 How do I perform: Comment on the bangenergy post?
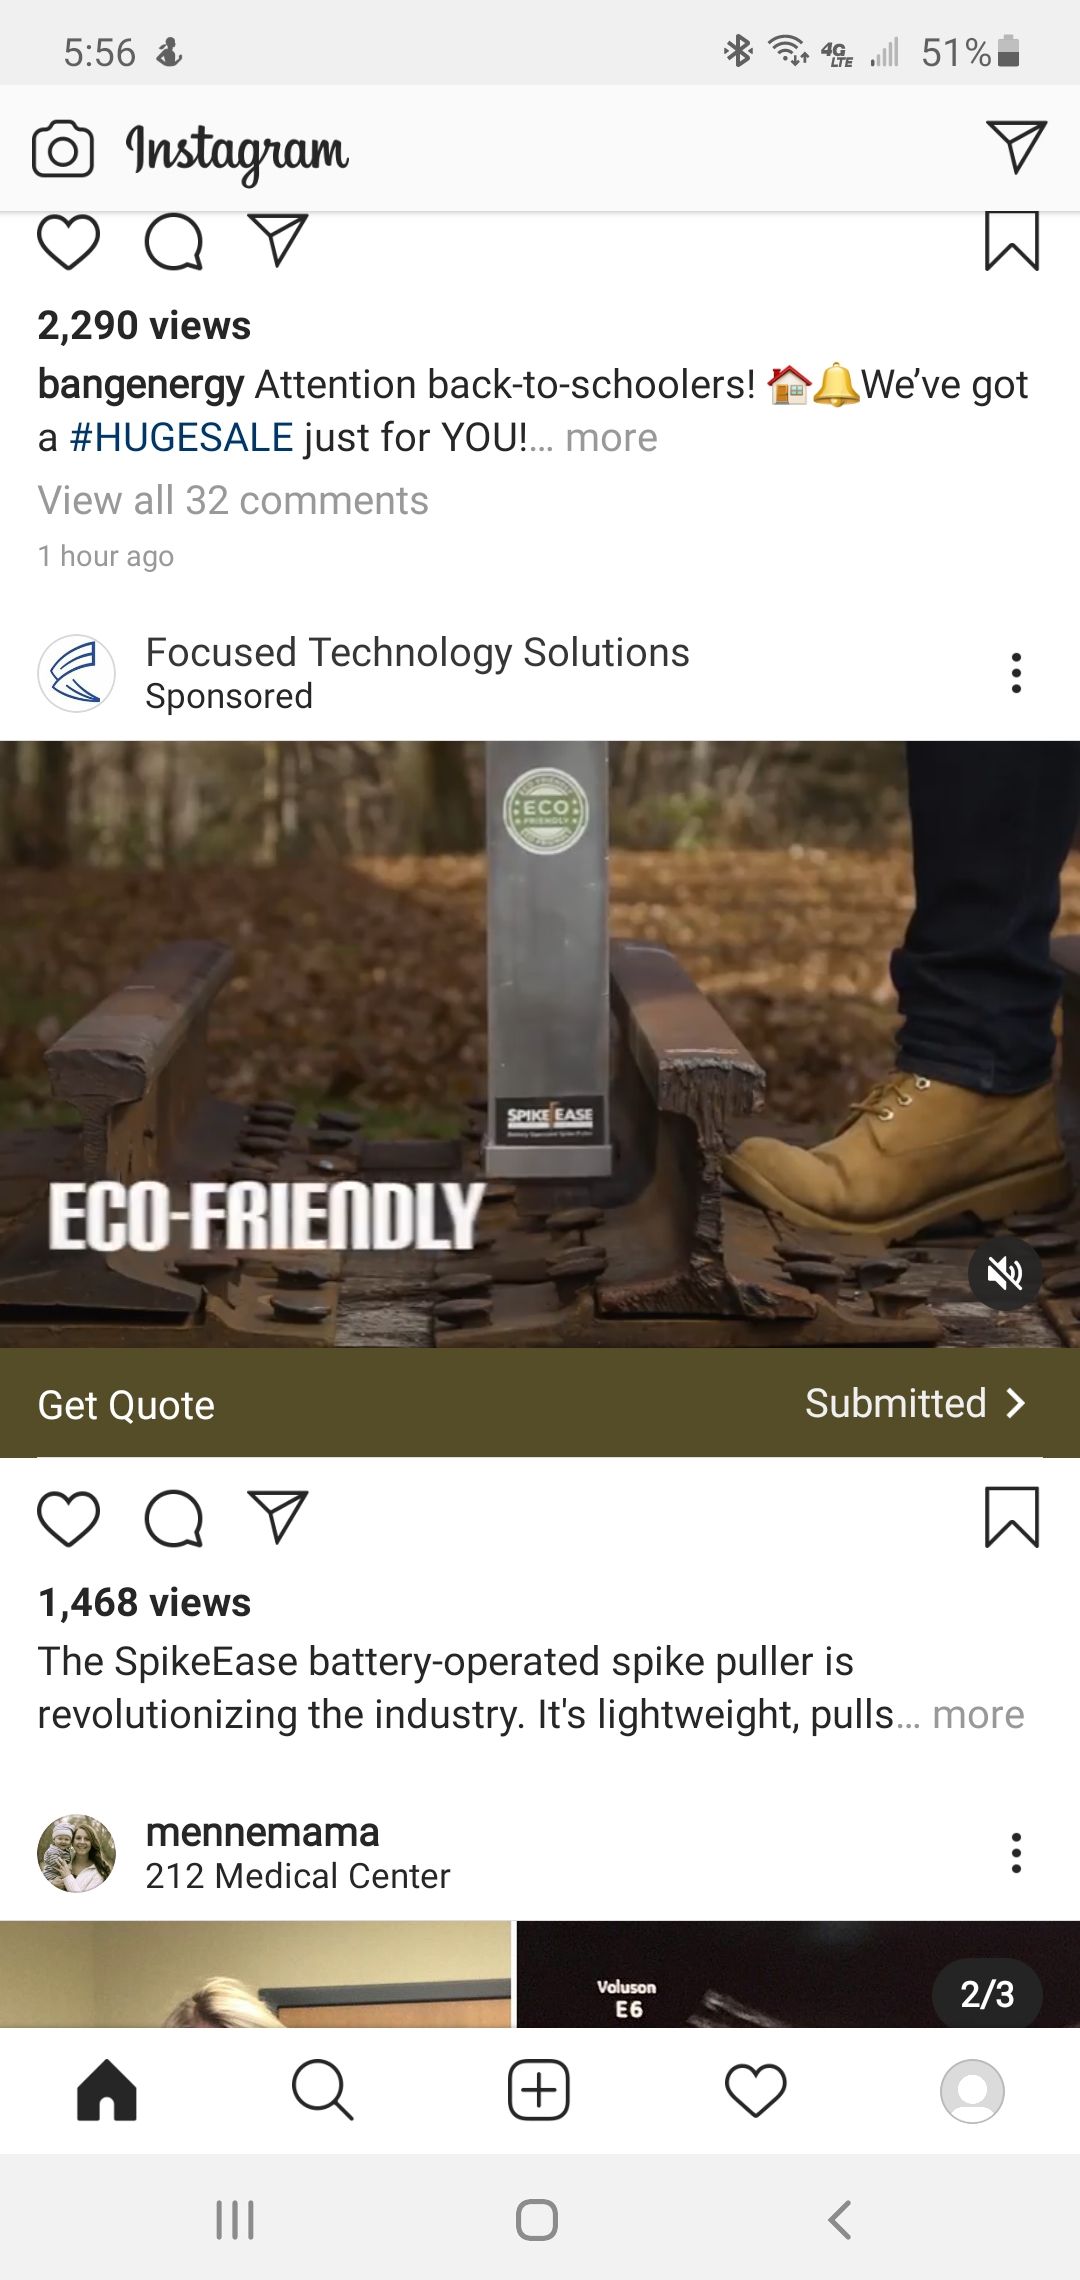coord(174,242)
